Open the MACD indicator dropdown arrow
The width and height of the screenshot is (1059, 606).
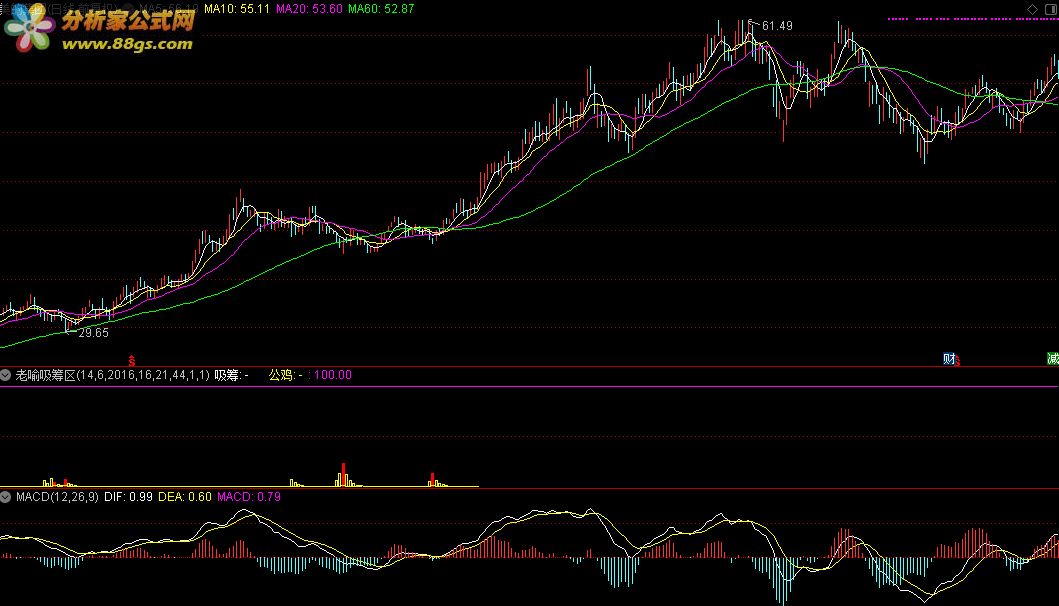click(x=5, y=497)
